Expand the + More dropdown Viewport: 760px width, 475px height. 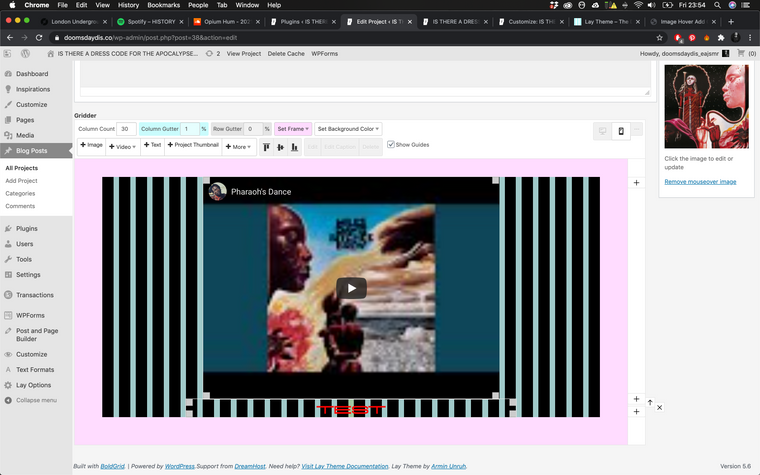coord(237,146)
